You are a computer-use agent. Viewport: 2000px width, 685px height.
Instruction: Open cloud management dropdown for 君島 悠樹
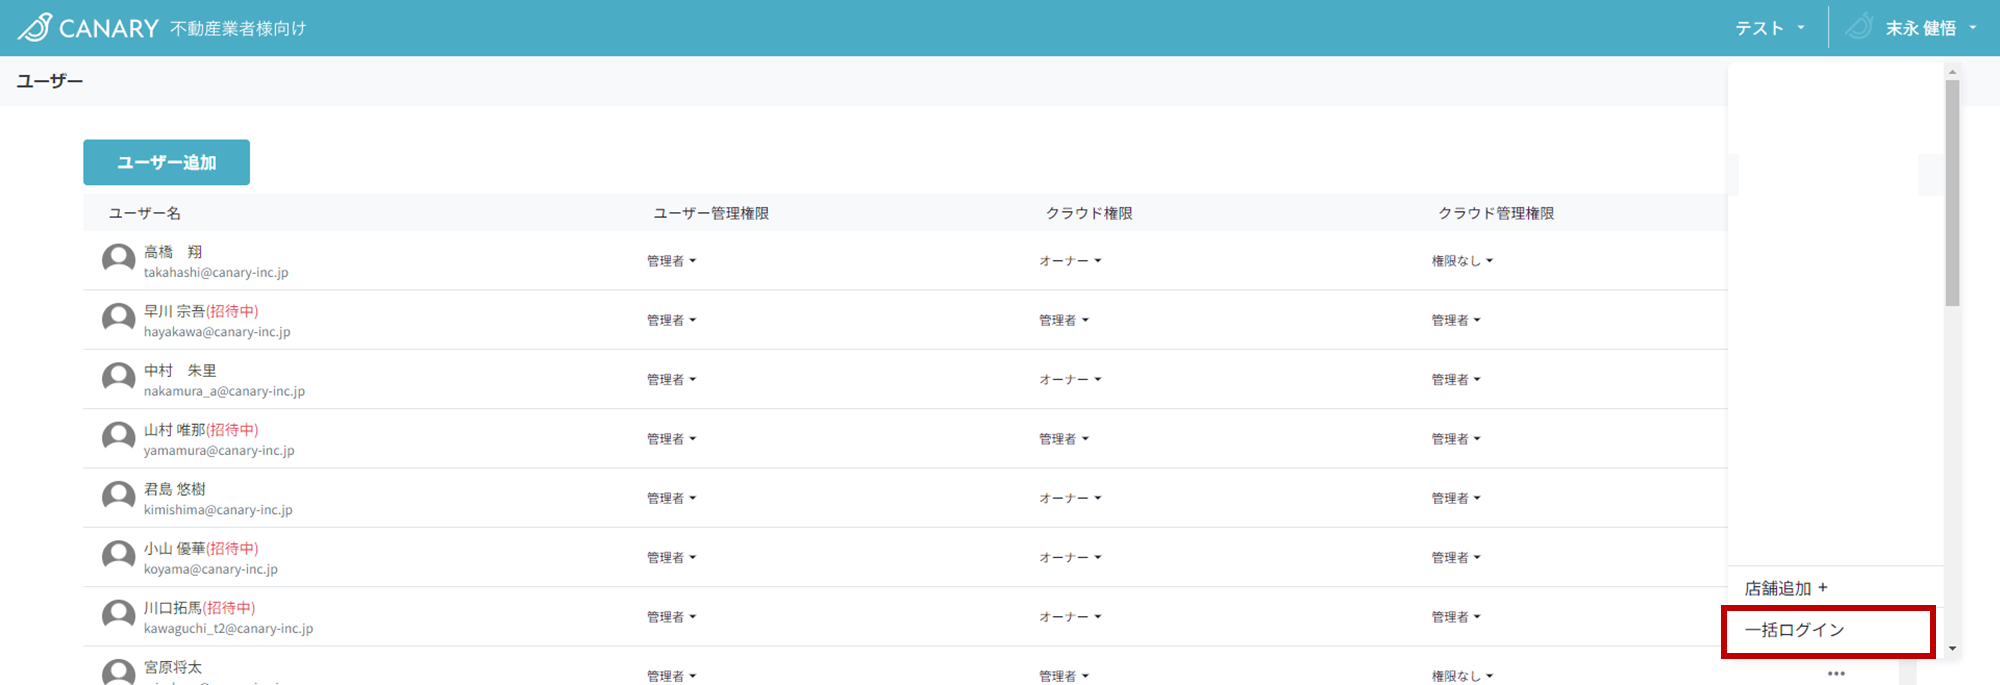pos(1456,498)
